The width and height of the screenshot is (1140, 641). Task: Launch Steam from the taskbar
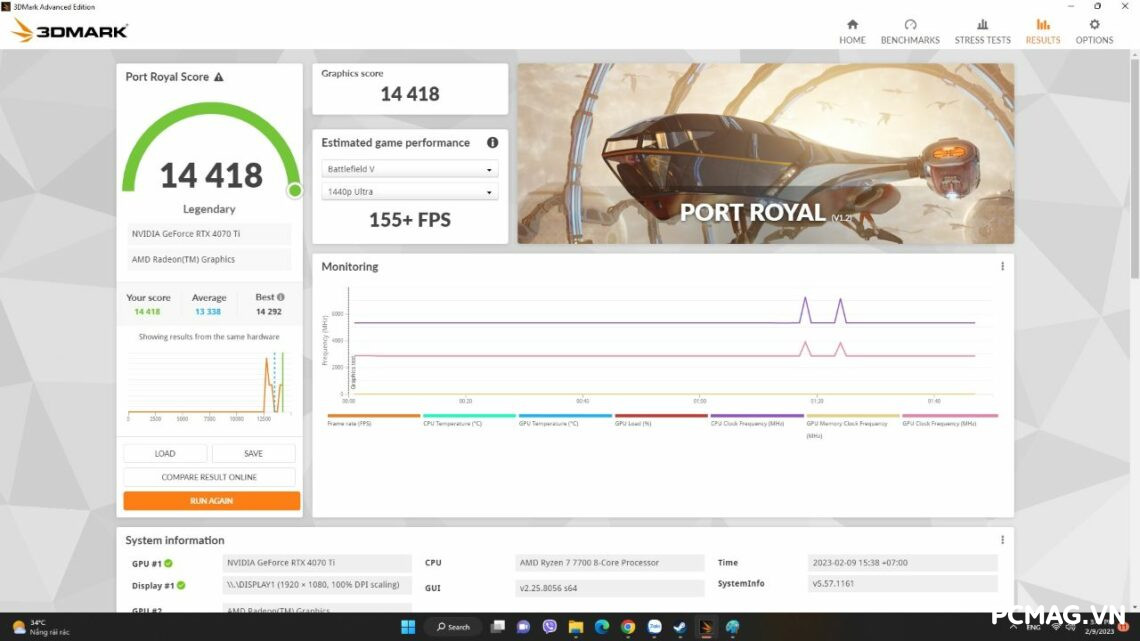click(680, 627)
